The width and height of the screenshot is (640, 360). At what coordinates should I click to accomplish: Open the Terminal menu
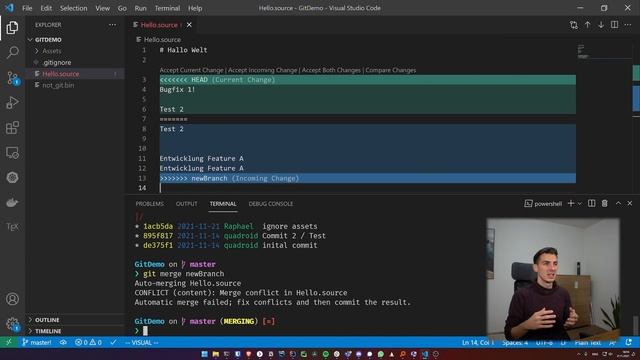coord(167,8)
